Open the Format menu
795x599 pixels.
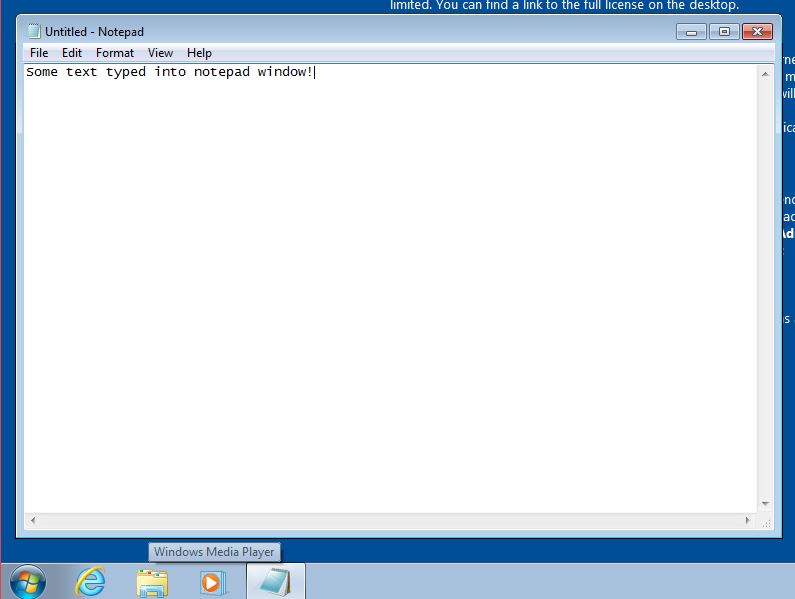(115, 53)
